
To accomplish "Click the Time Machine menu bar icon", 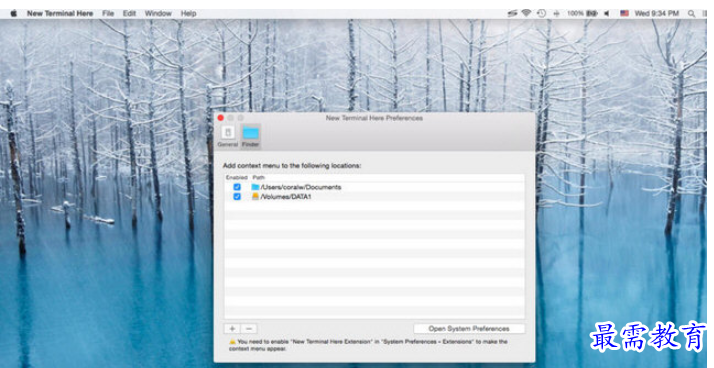I will point(541,14).
